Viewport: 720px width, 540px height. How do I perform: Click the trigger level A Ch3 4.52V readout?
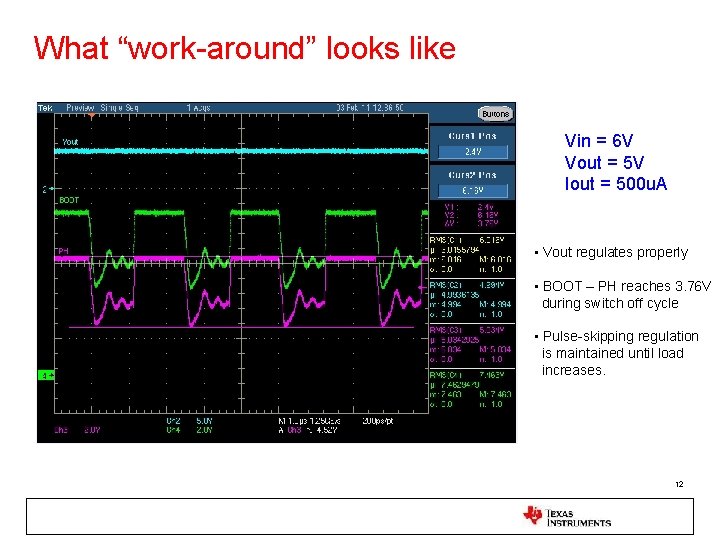[308, 430]
